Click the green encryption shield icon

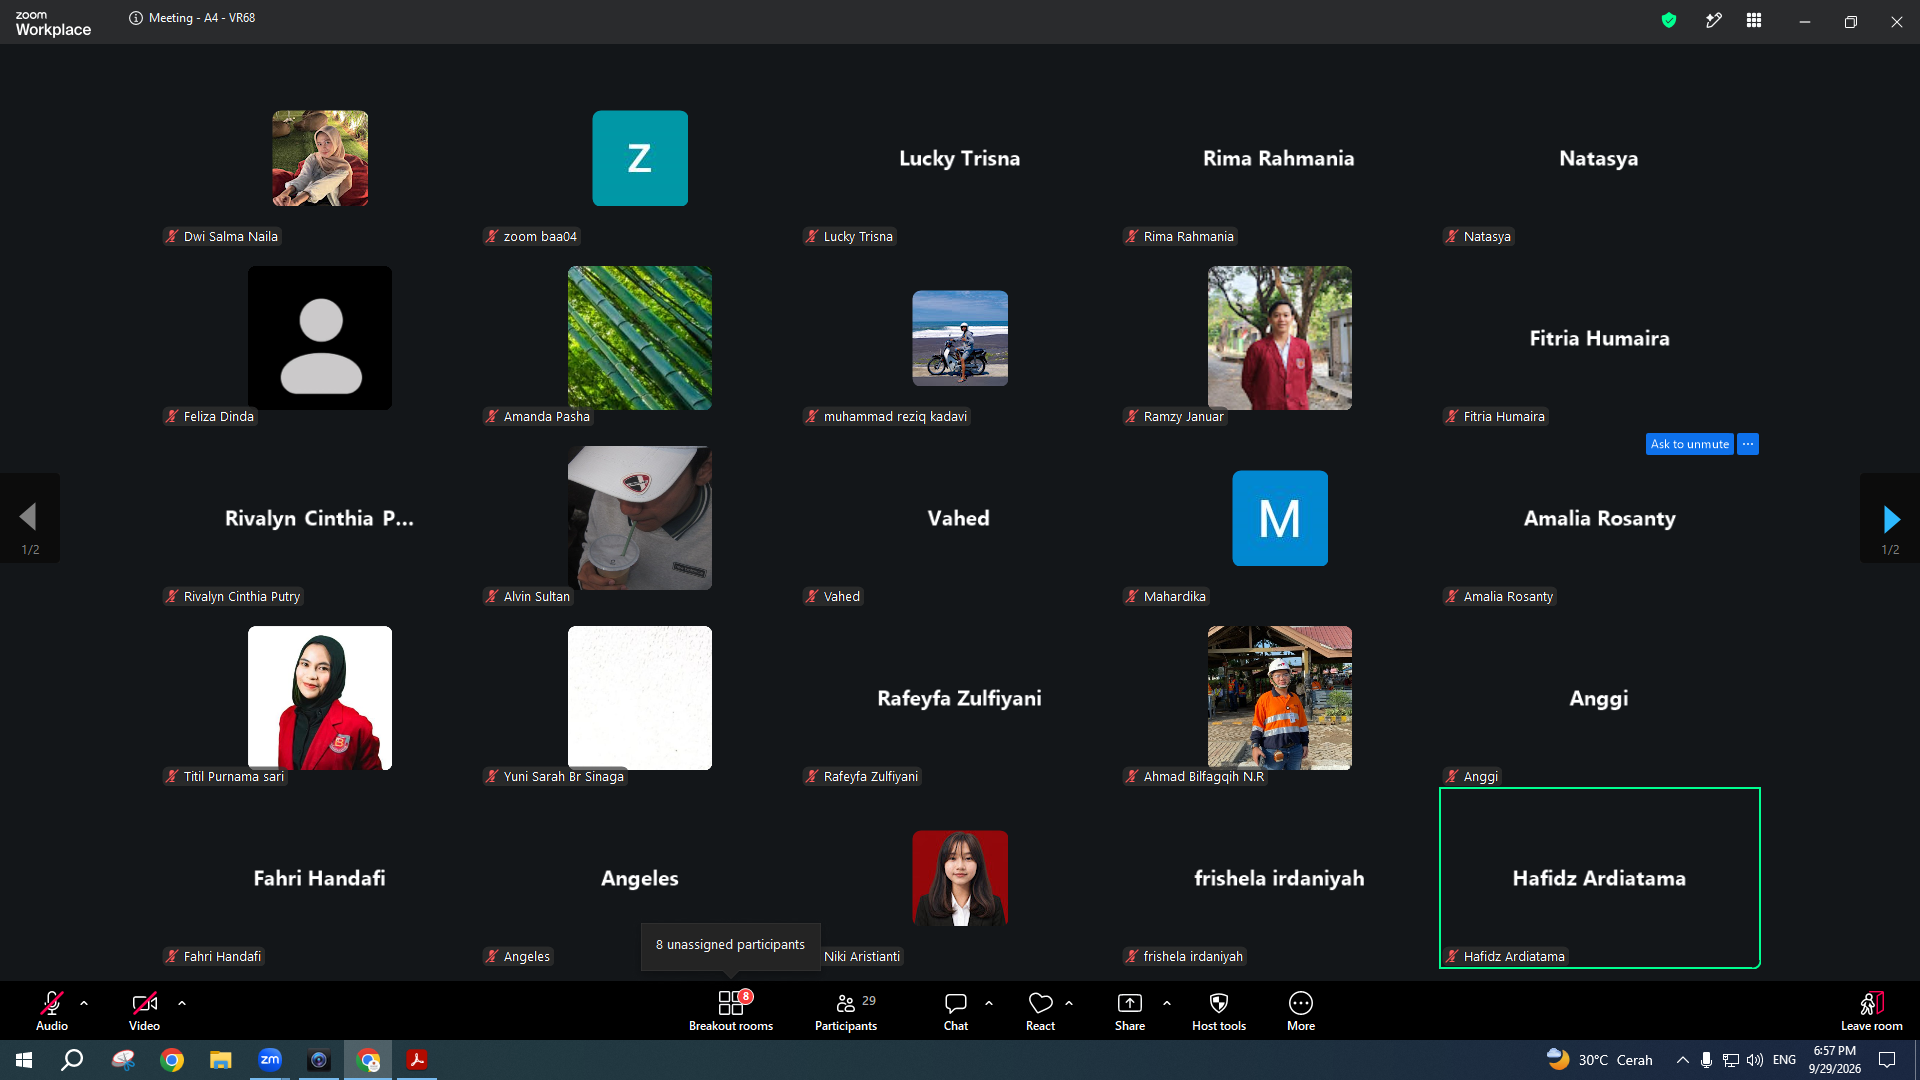click(x=1669, y=20)
